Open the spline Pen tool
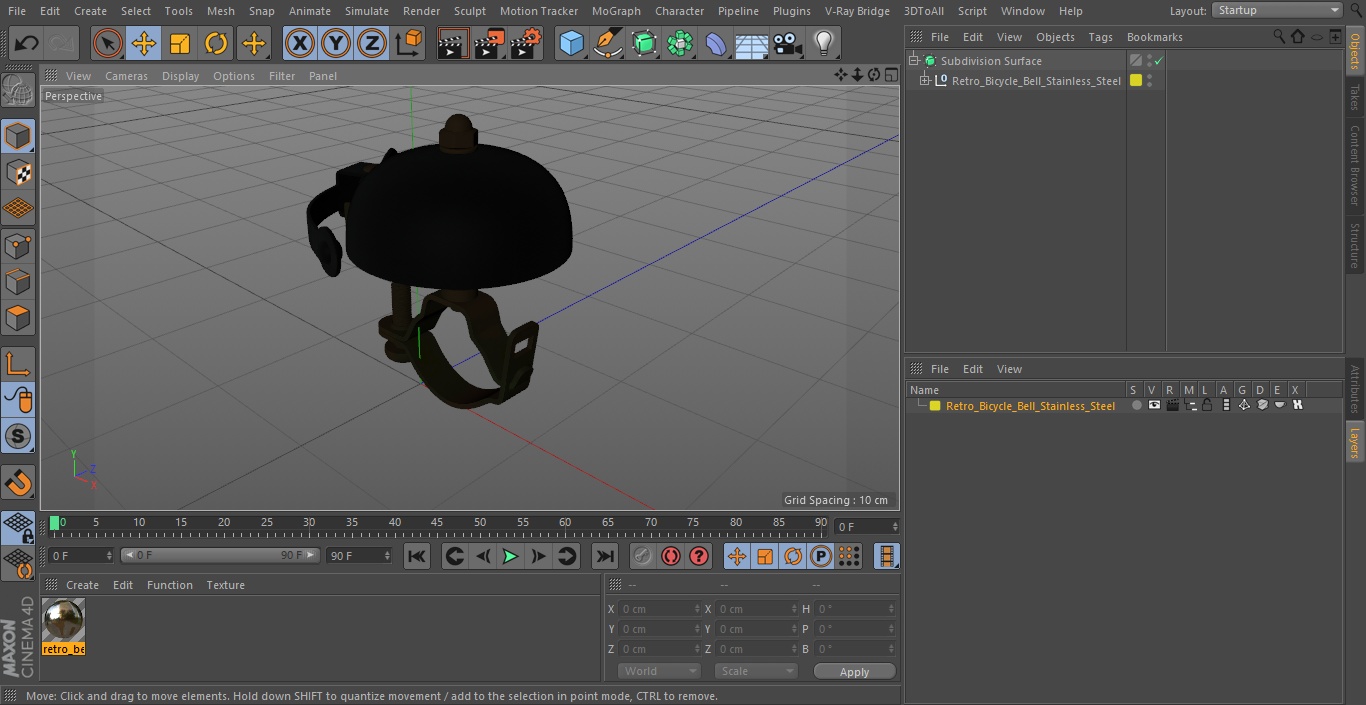 coord(608,43)
